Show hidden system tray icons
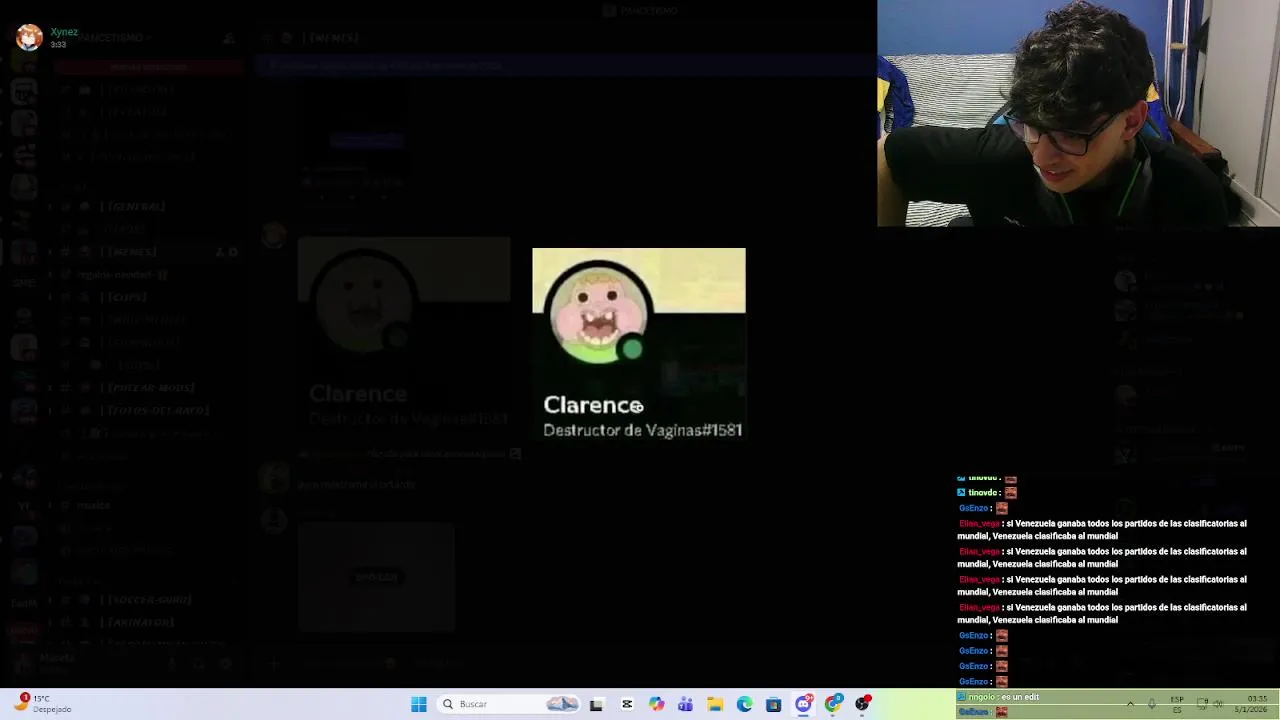This screenshot has height=720, width=1280. [x=1130, y=704]
